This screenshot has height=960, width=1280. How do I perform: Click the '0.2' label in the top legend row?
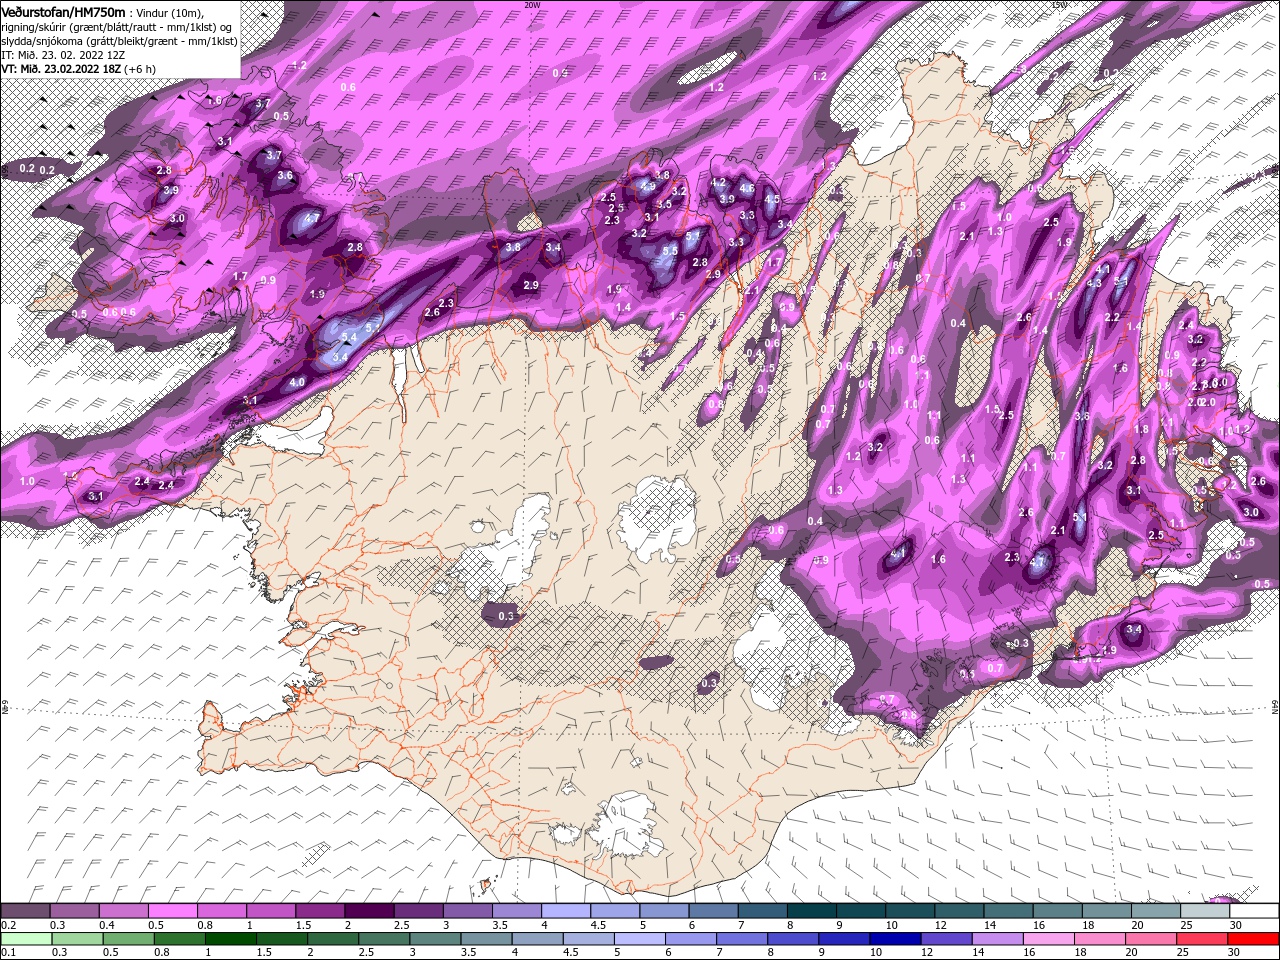8,925
